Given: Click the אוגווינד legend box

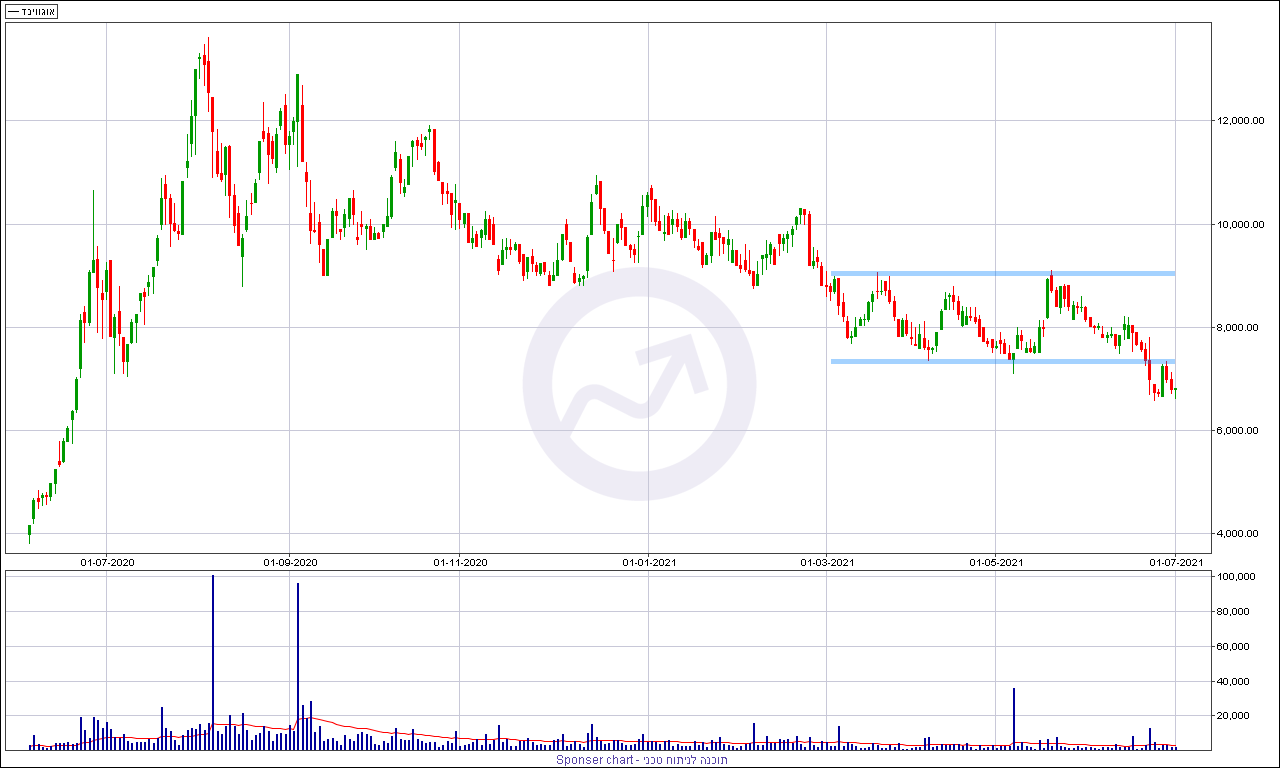Looking at the screenshot, I should [x=31, y=12].
